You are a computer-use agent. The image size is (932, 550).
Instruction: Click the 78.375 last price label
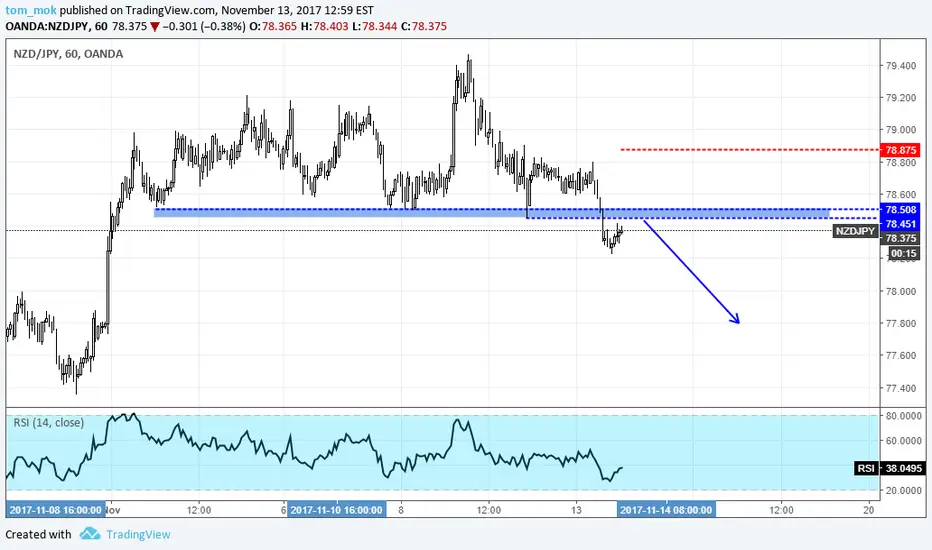point(900,238)
